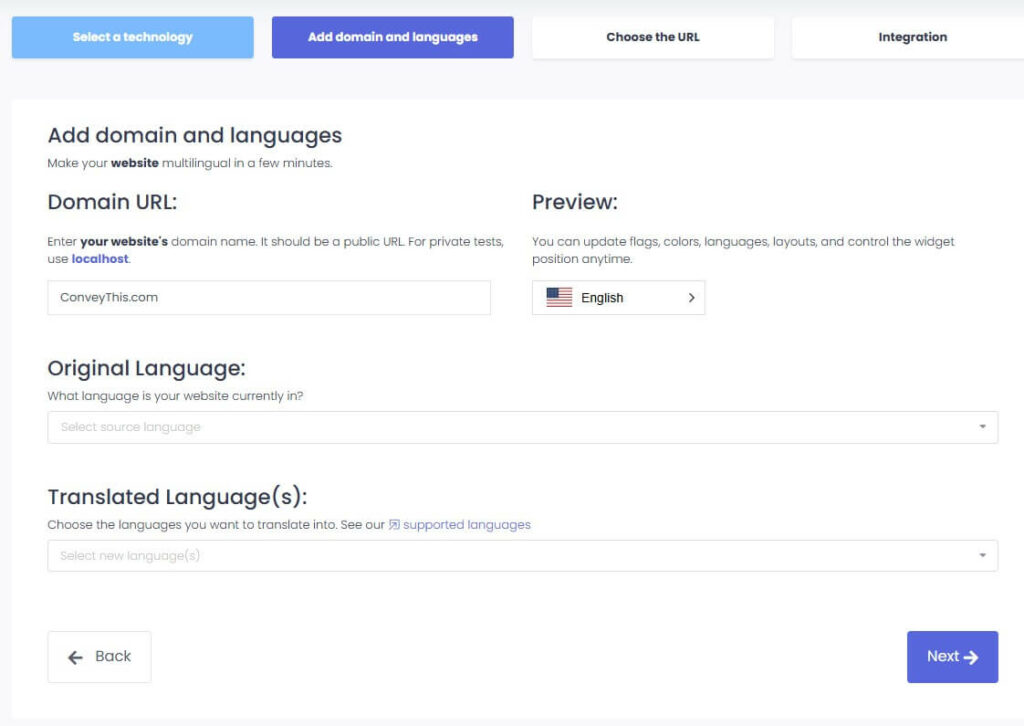Click the US flag icon in preview
Viewport: 1024px width, 726px height.
tap(559, 298)
